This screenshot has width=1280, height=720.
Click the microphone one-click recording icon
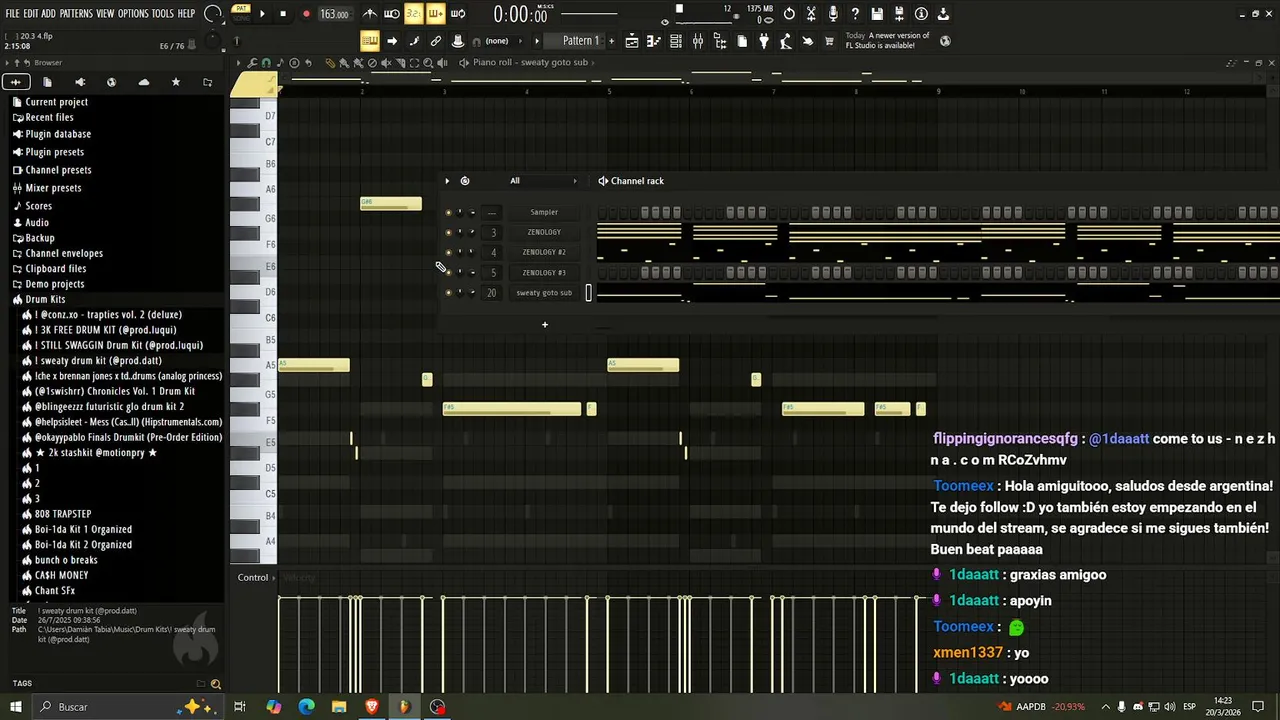(833, 14)
